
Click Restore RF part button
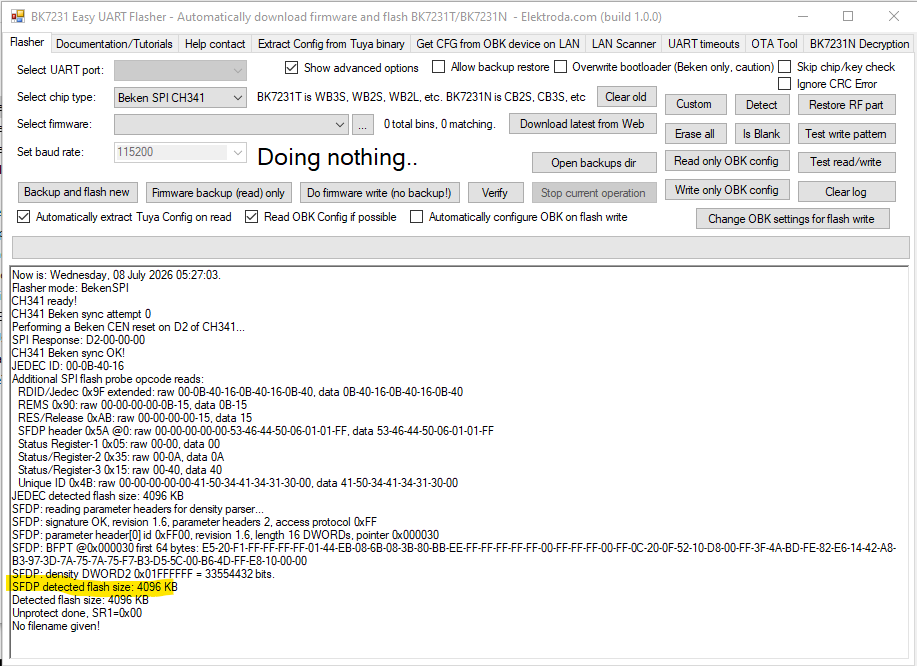point(846,105)
